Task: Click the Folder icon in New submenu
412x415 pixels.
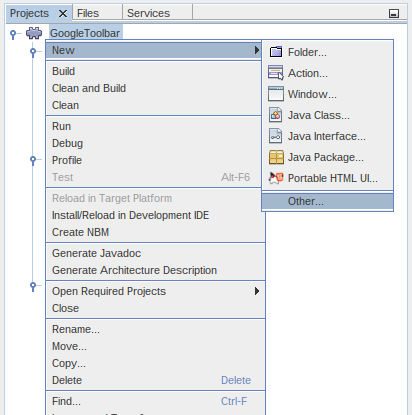Action: [276, 52]
